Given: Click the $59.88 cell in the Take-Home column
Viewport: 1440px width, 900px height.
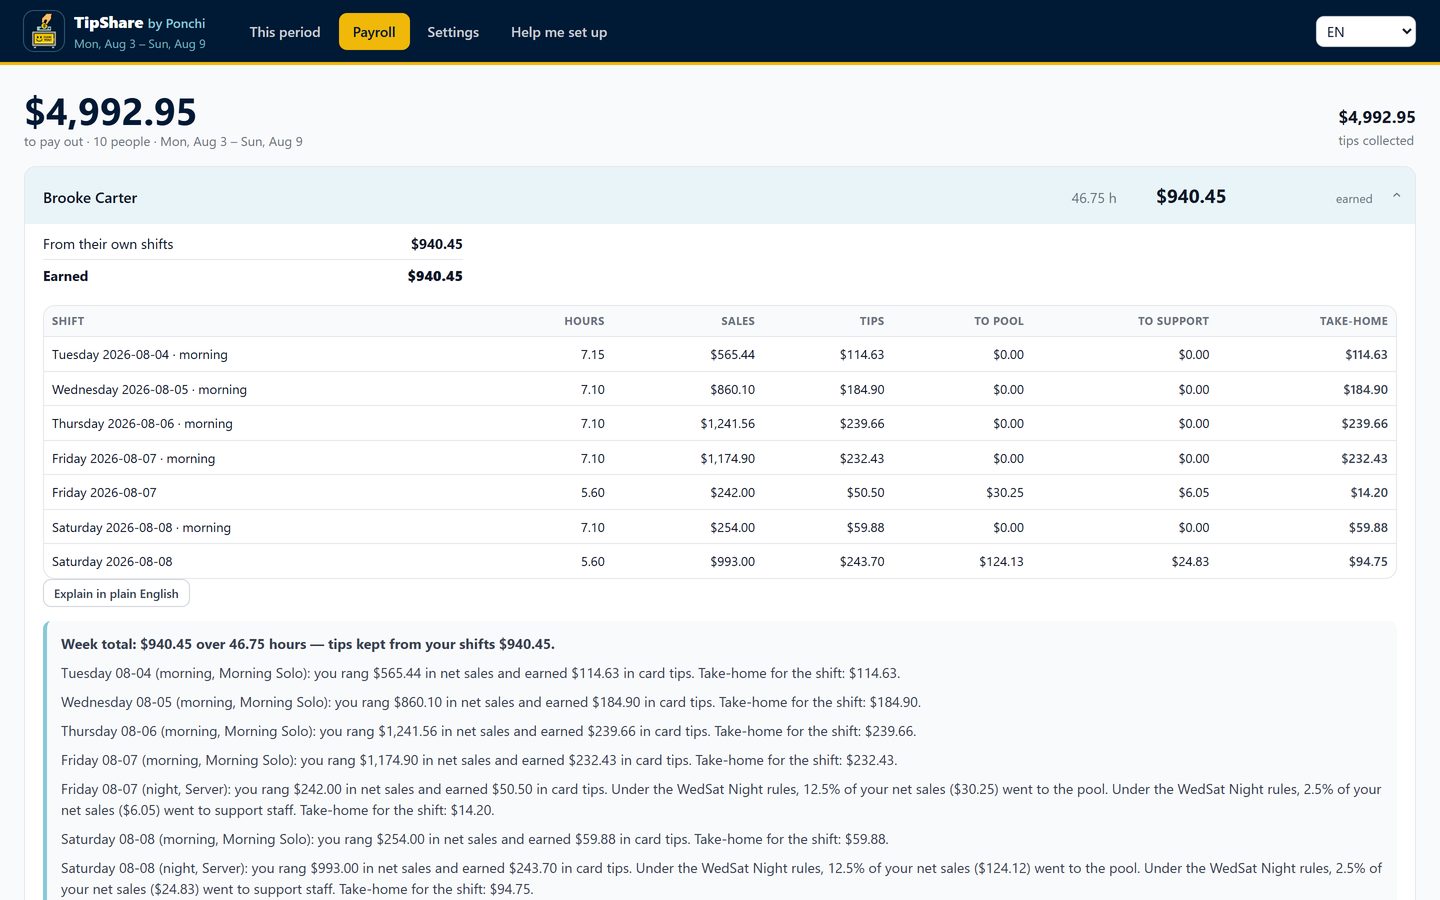Looking at the screenshot, I should click(x=1369, y=528).
